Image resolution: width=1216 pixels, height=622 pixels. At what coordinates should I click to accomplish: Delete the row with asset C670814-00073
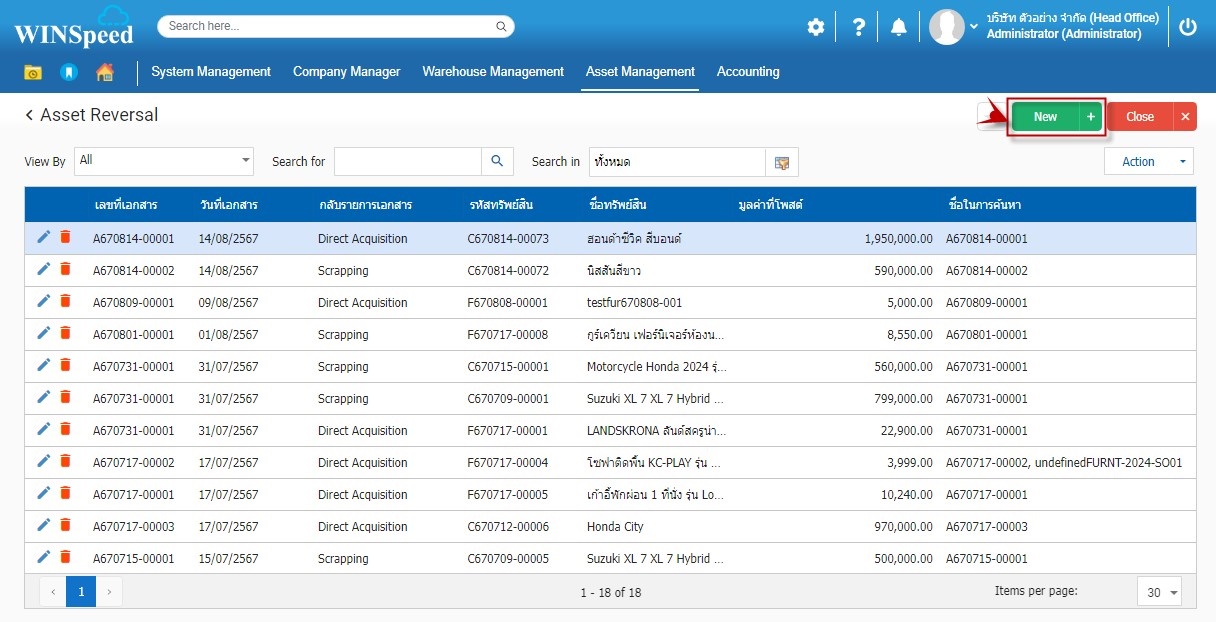tap(65, 237)
